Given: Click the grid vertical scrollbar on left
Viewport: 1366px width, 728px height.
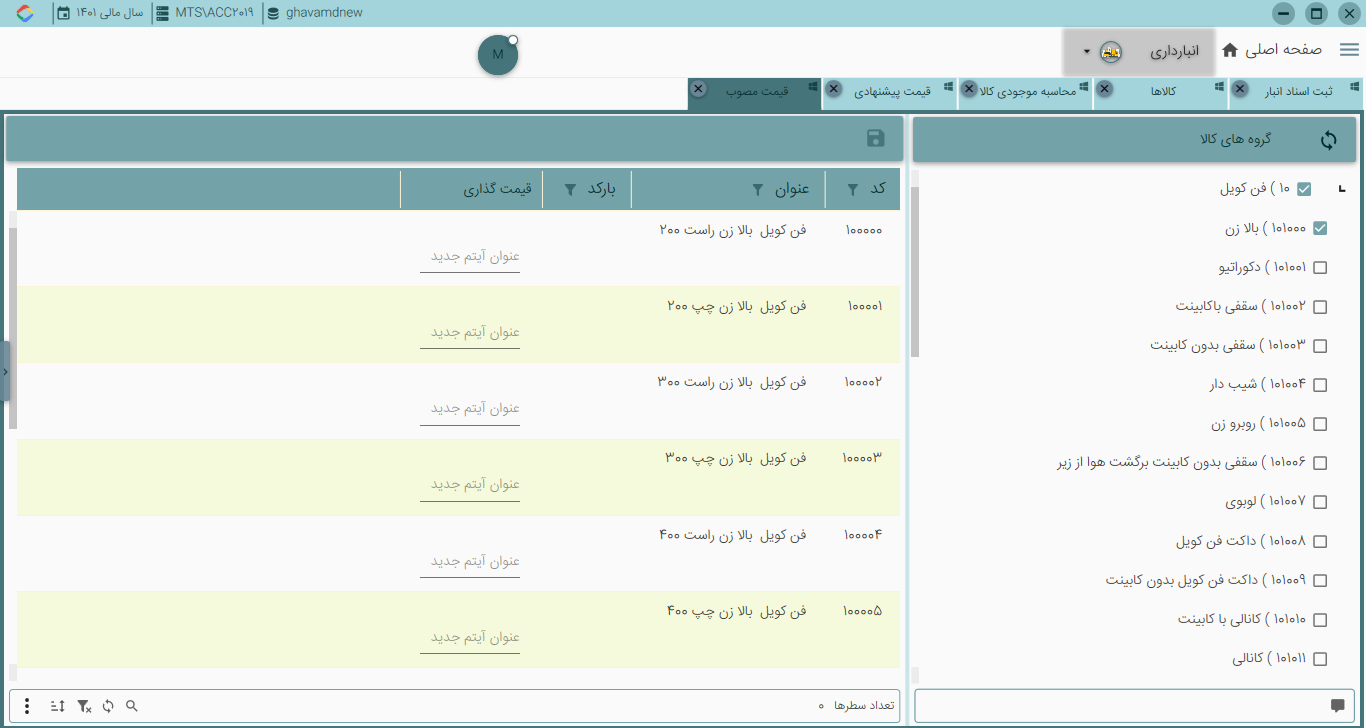Looking at the screenshot, I should tap(13, 328).
